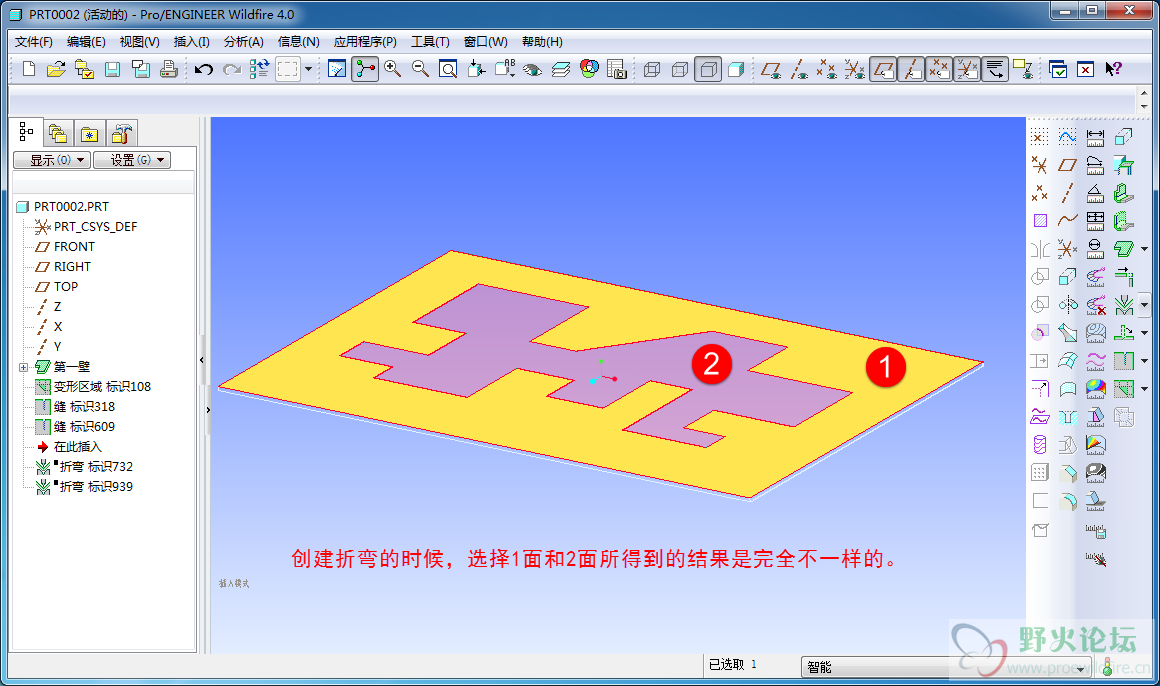The height and width of the screenshot is (686, 1160).
Task: Click the Wireframe display cube icon
Action: [652, 69]
